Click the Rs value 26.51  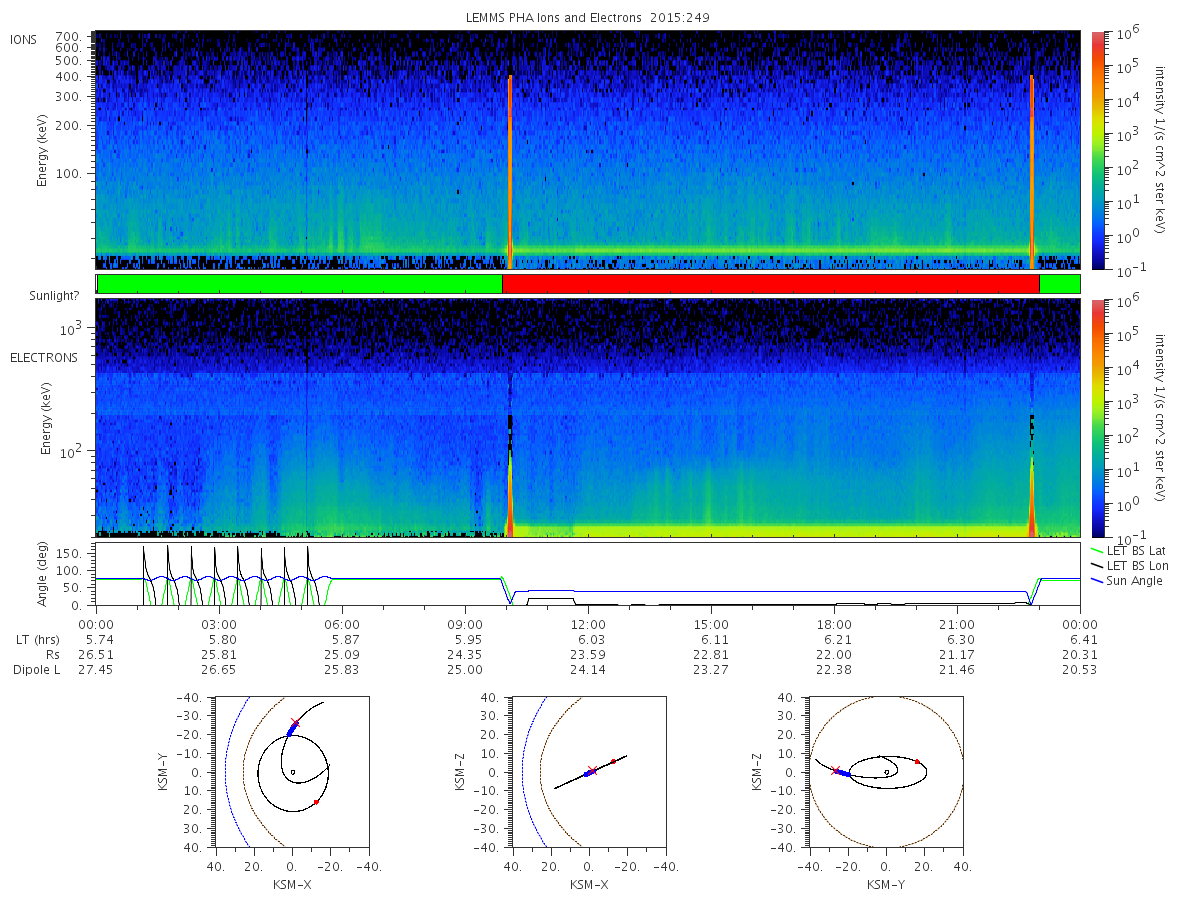(x=96, y=654)
